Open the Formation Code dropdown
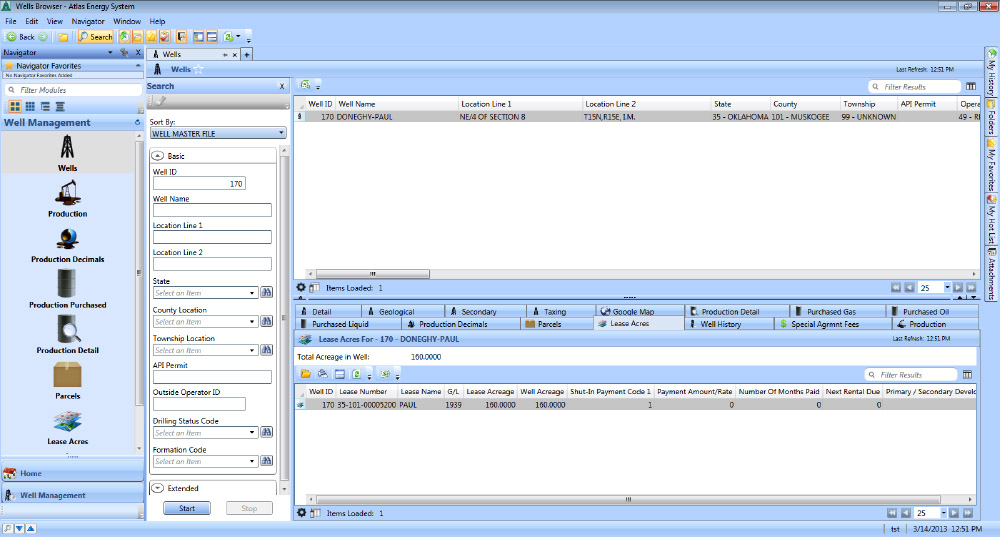Screen dimensions: 1000x537 pos(252,461)
